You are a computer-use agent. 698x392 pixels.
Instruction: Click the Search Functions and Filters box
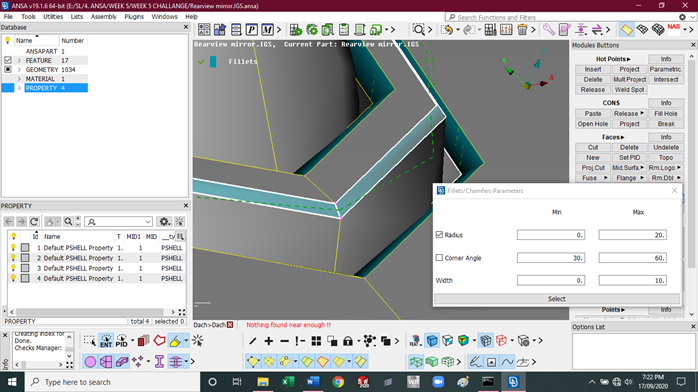pyautogui.click(x=561, y=17)
